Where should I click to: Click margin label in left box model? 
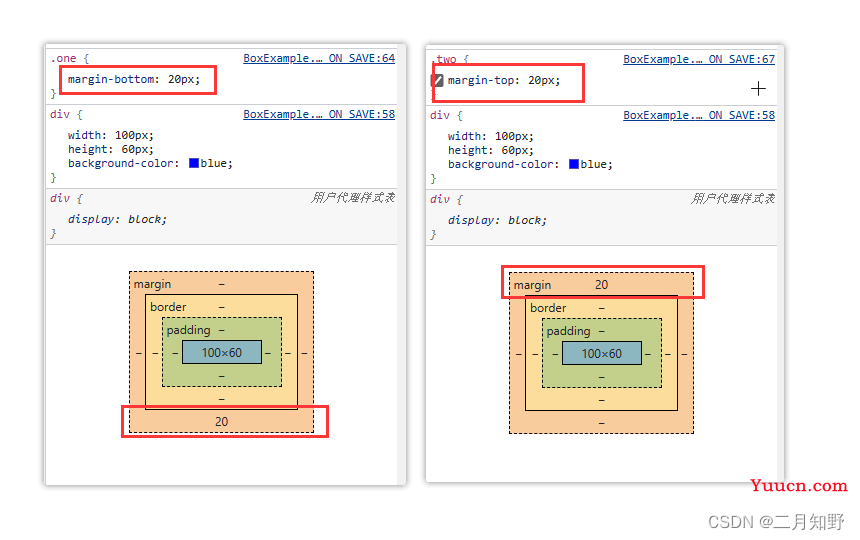(152, 284)
